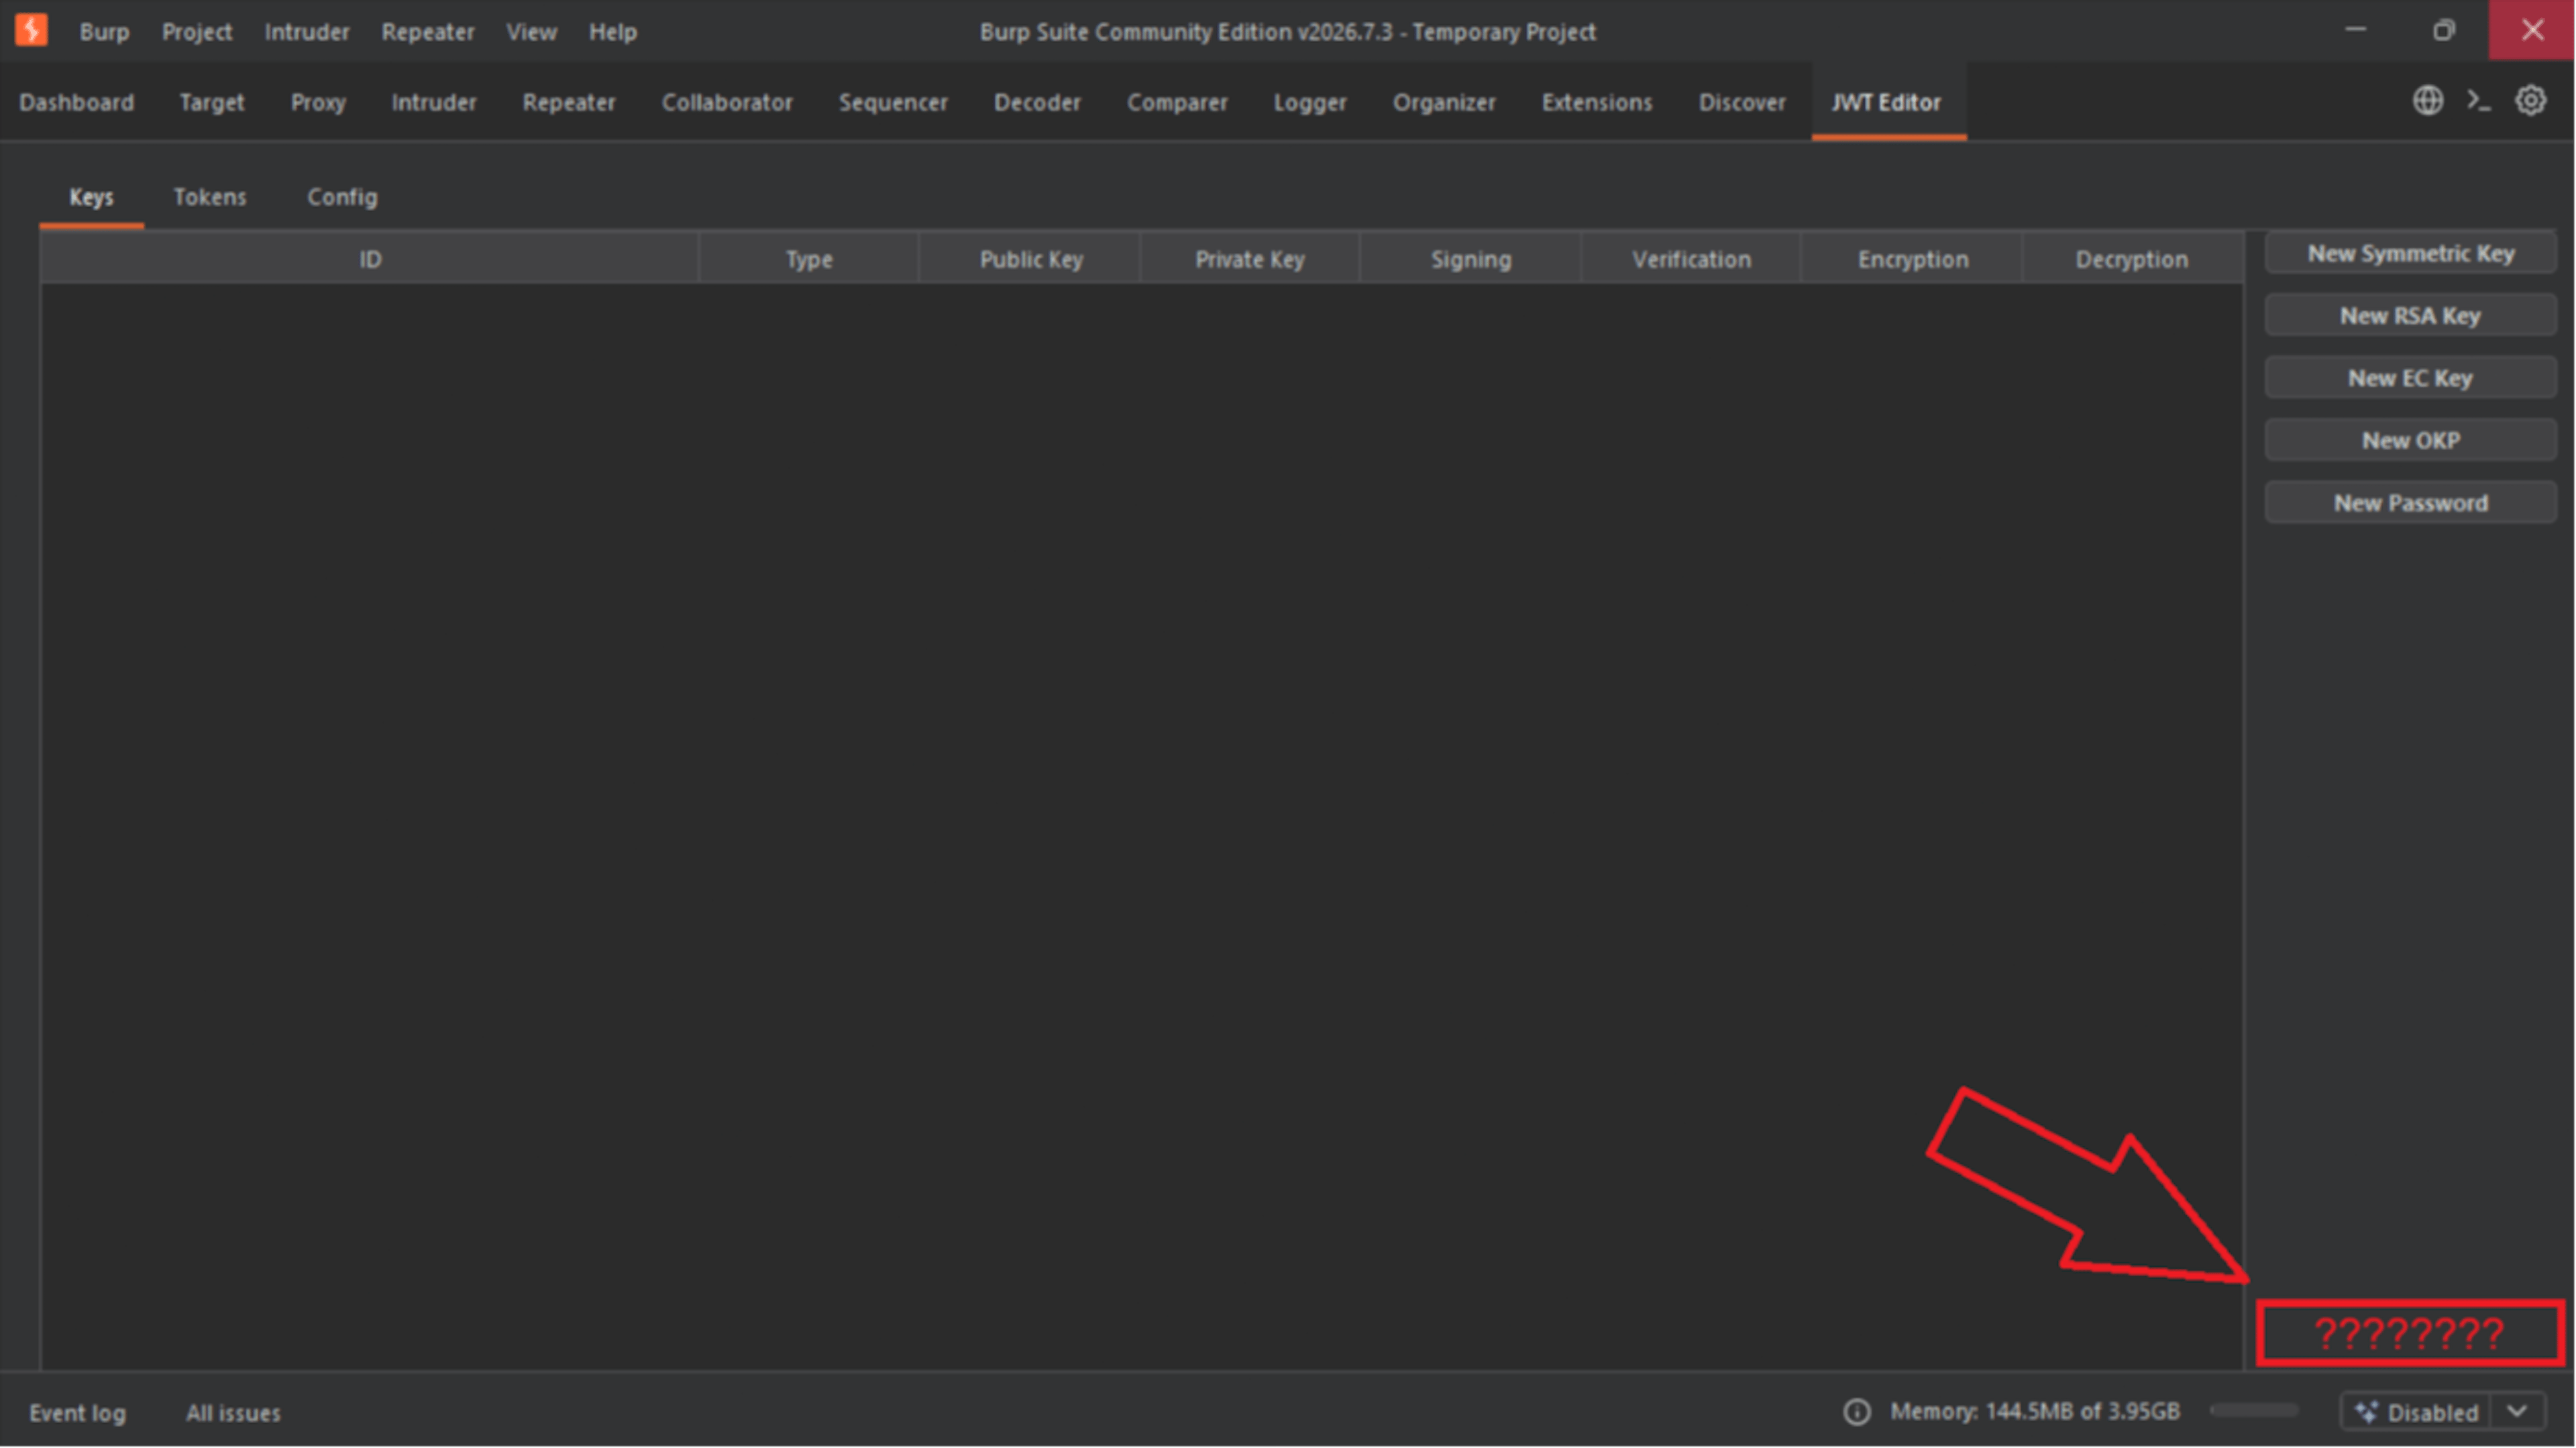Switch to the Organizer tab
This screenshot has height=1448, width=2576.
1444,102
